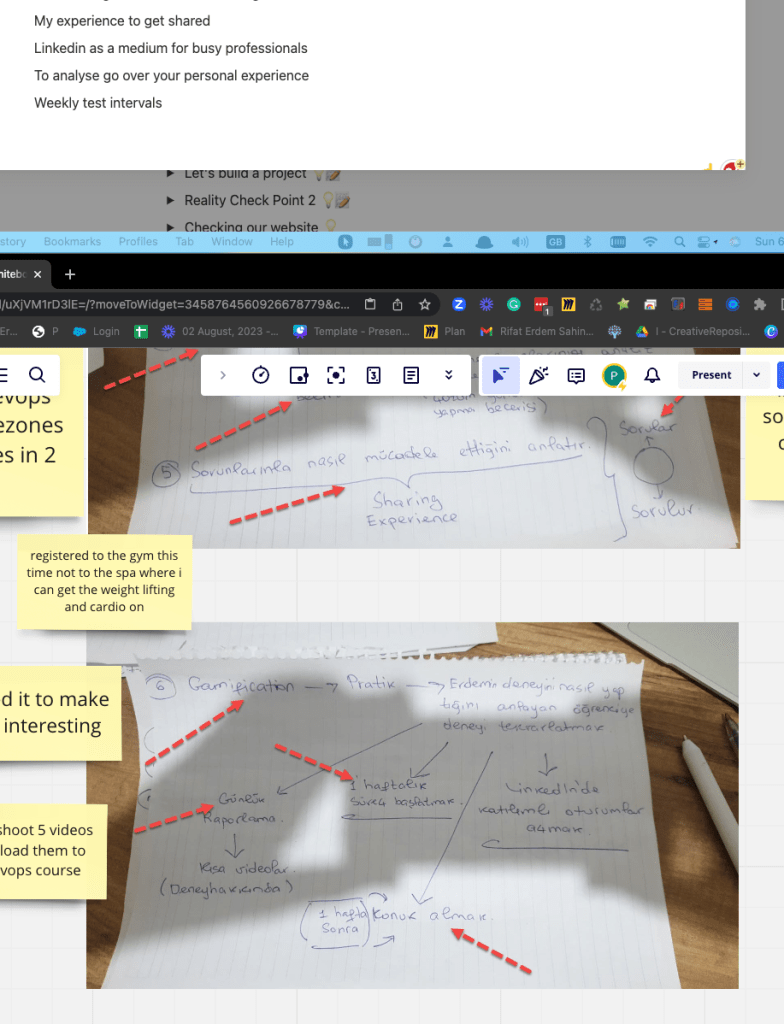Click the user avatar with letter P
This screenshot has height=1024, width=784.
tap(614, 376)
